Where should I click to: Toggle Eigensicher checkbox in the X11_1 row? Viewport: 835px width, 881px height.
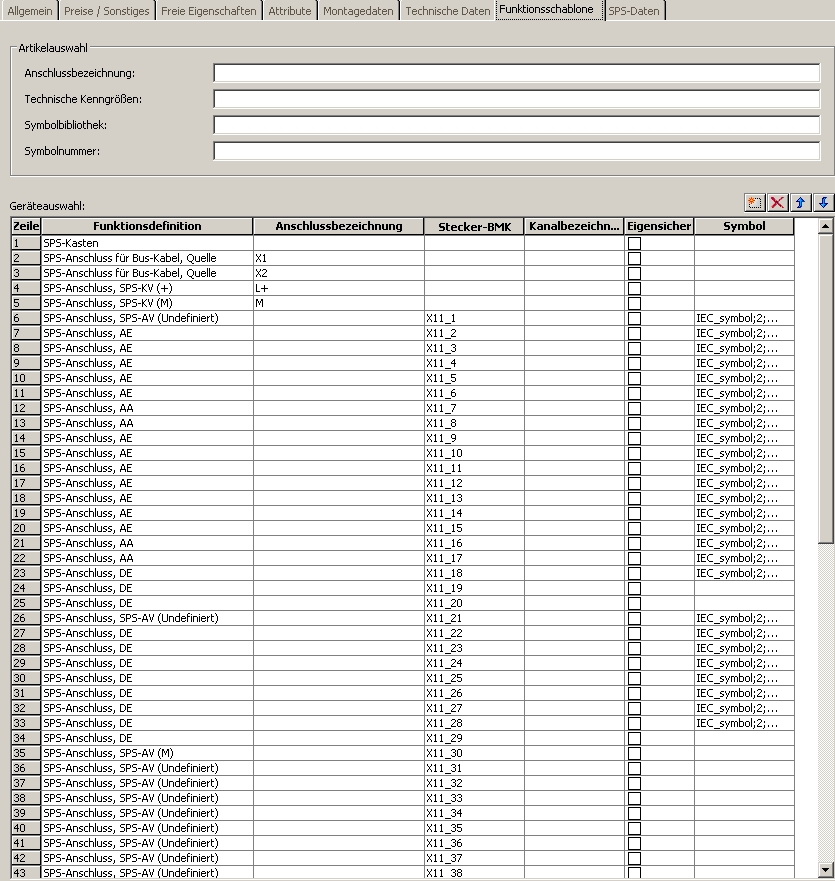click(634, 319)
